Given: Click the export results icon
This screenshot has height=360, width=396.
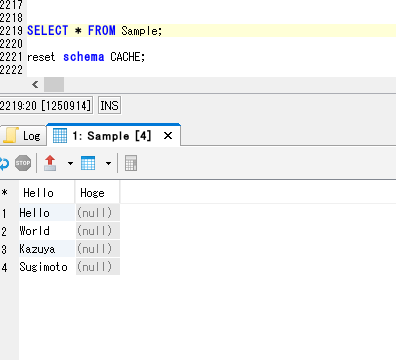Looking at the screenshot, I should point(50,163).
